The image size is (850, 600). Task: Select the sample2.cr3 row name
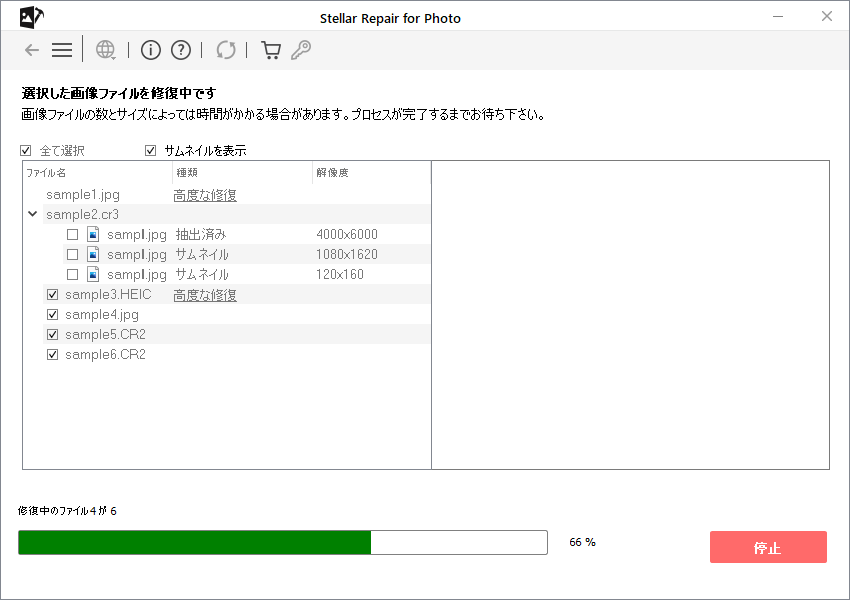coord(82,214)
